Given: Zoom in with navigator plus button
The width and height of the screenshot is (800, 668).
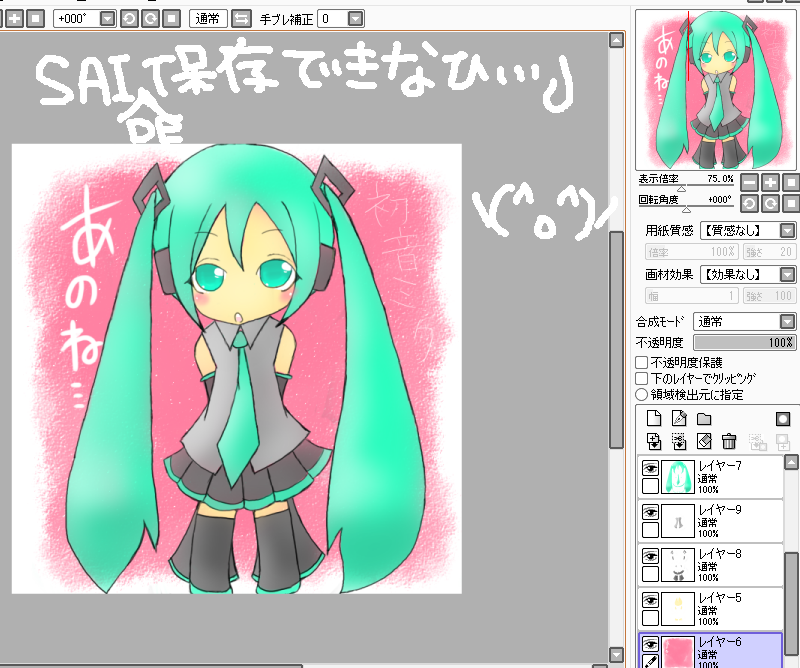Looking at the screenshot, I should click(770, 182).
